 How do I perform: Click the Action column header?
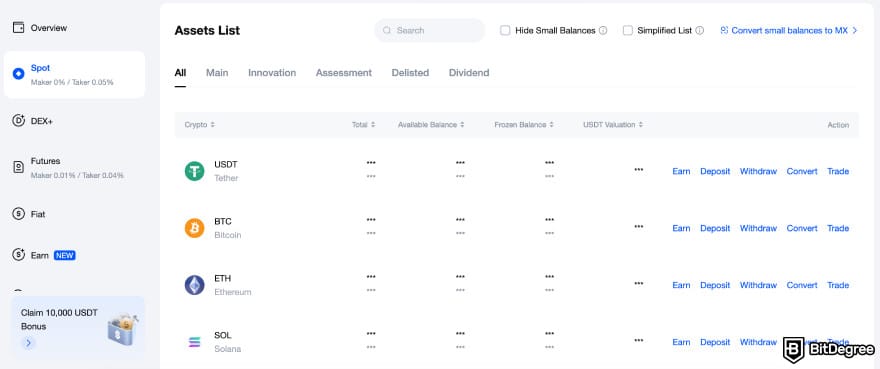[838, 125]
